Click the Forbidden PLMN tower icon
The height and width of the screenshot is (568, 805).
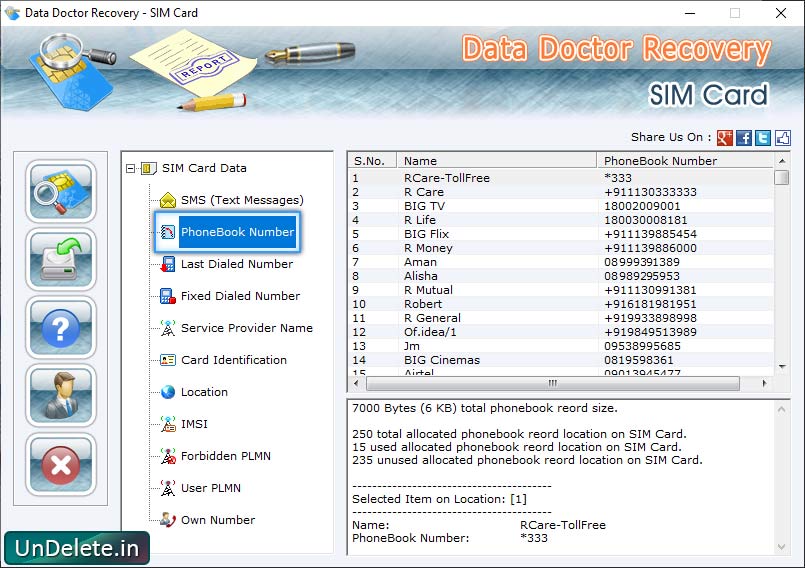coord(168,456)
